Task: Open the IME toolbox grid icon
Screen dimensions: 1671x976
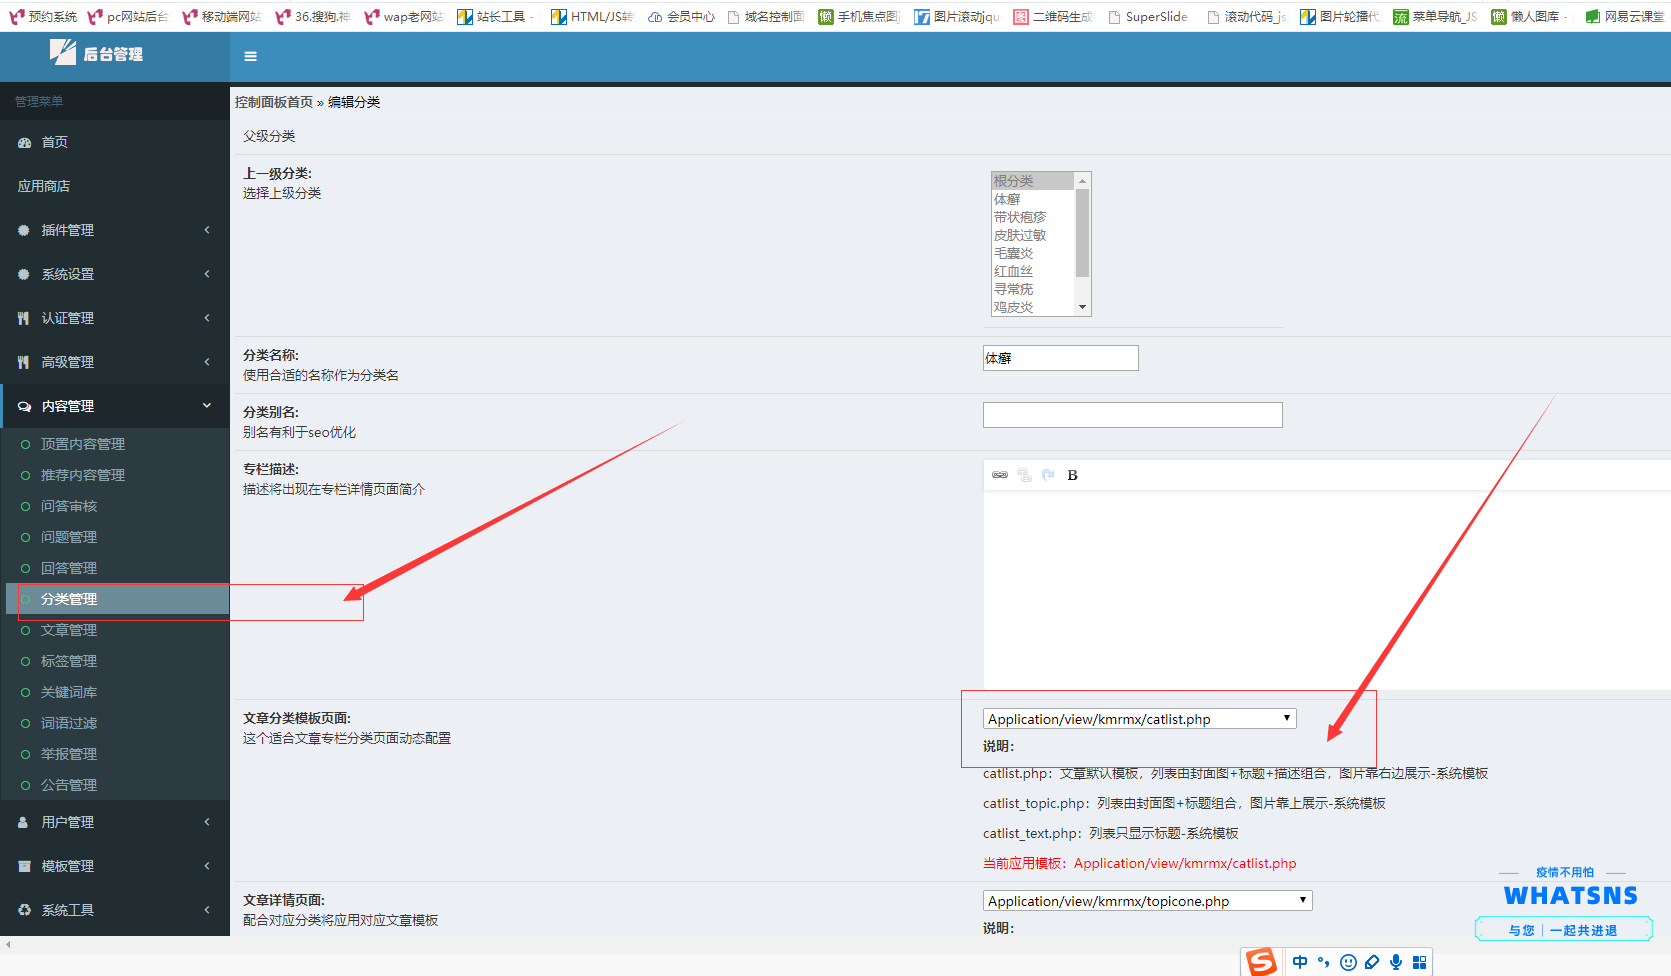Action: [1419, 962]
